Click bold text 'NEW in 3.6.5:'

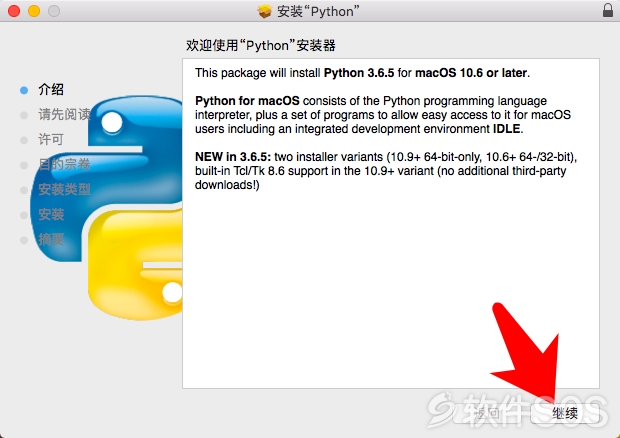point(233,157)
